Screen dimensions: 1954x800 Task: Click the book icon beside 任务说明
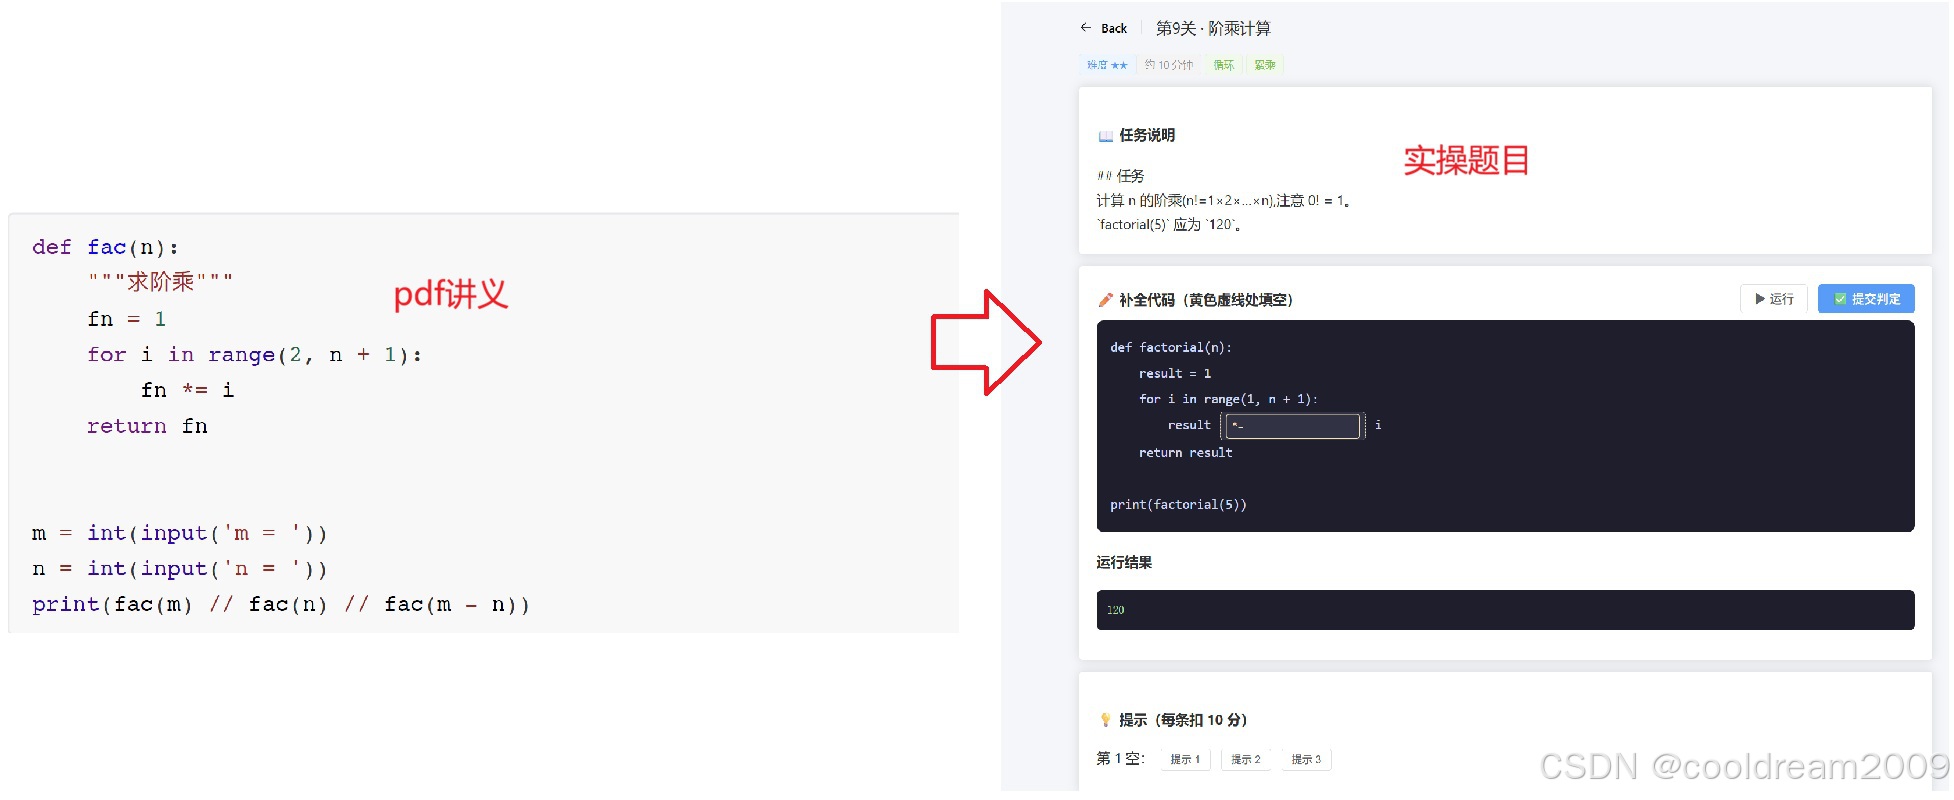pos(1105,136)
